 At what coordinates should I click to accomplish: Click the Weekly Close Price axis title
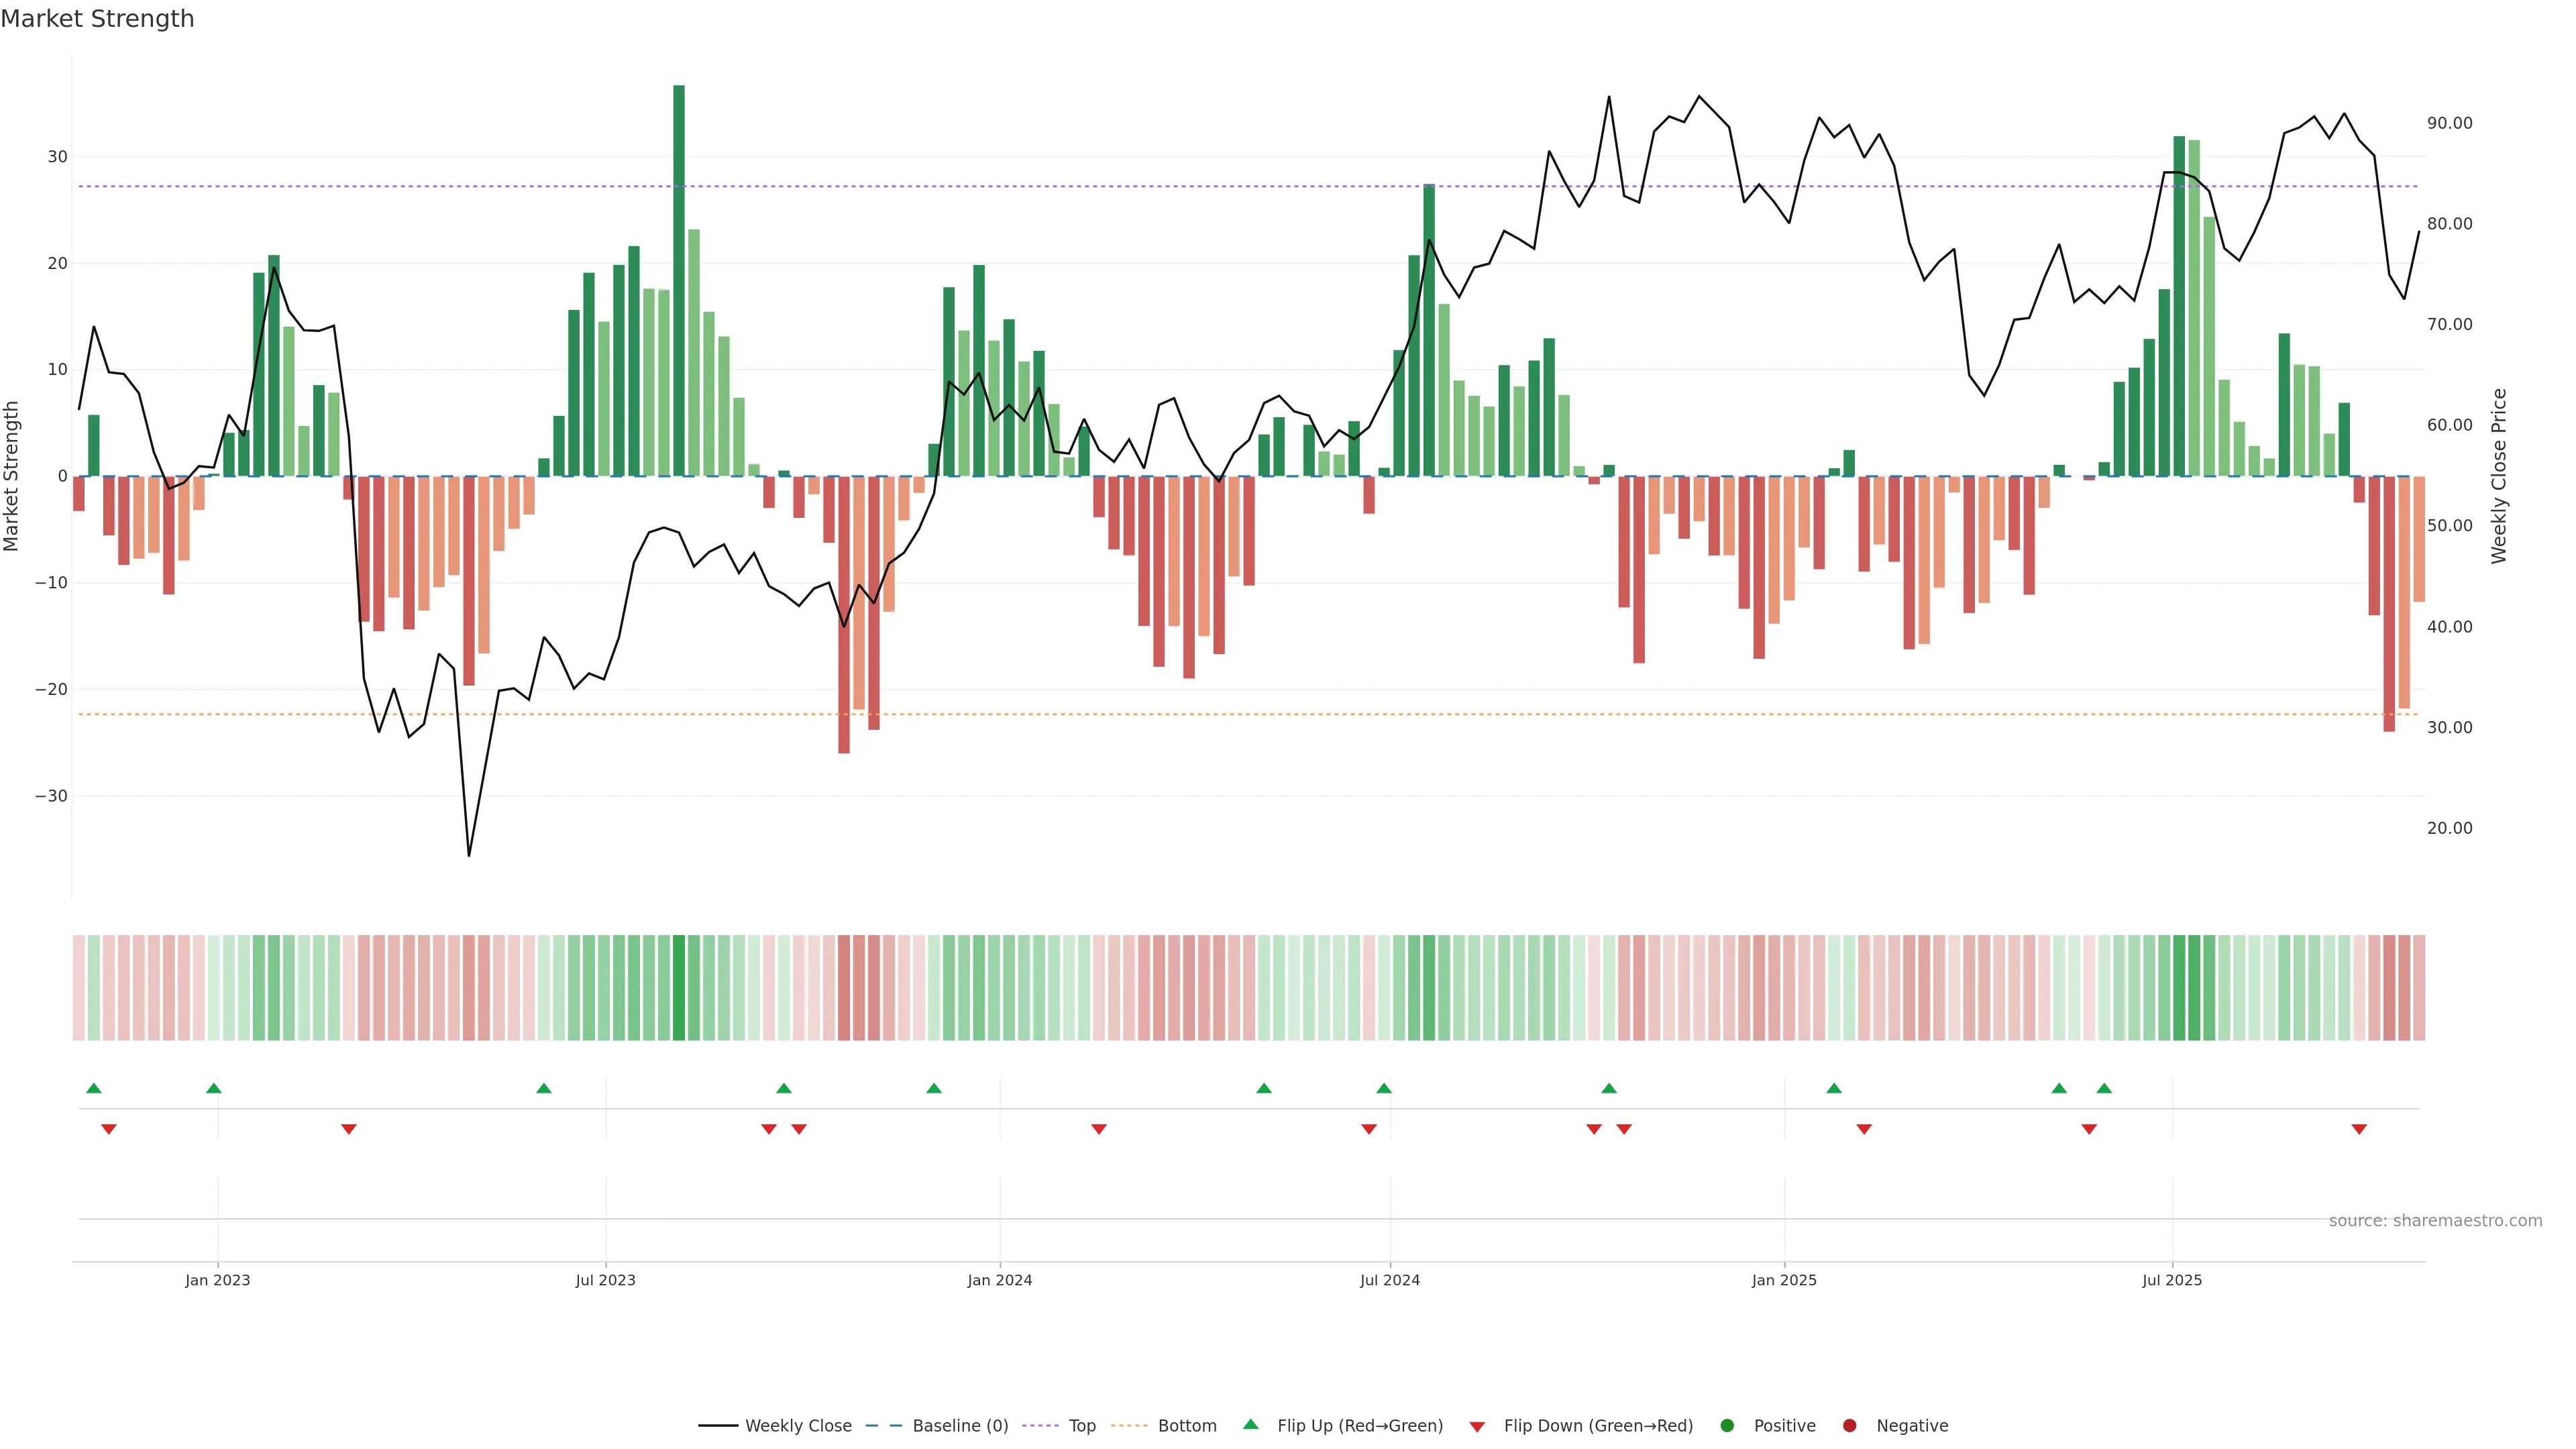2499,476
